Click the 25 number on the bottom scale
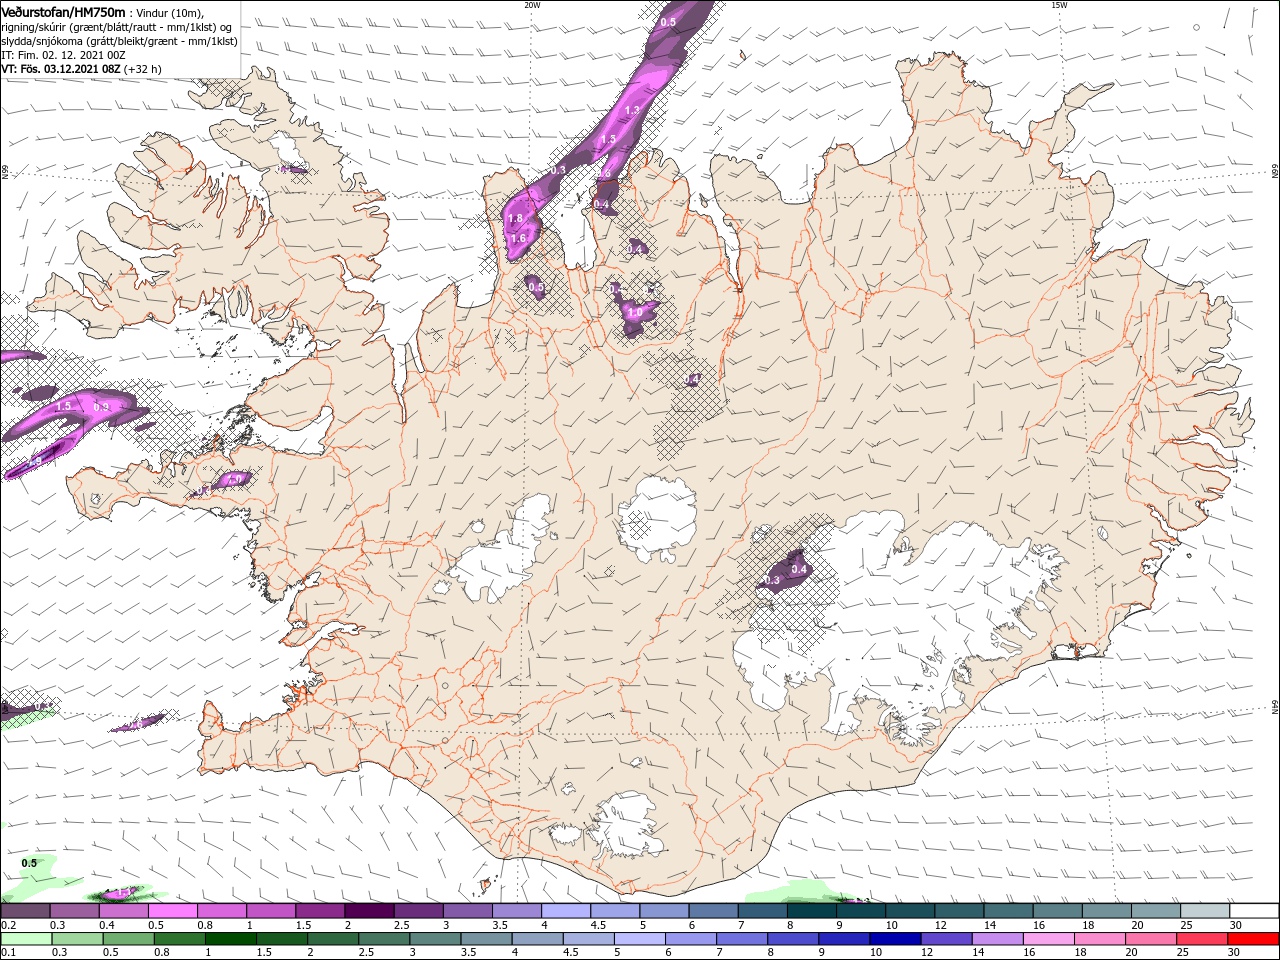Image resolution: width=1280 pixels, height=960 pixels. pos(1185,952)
